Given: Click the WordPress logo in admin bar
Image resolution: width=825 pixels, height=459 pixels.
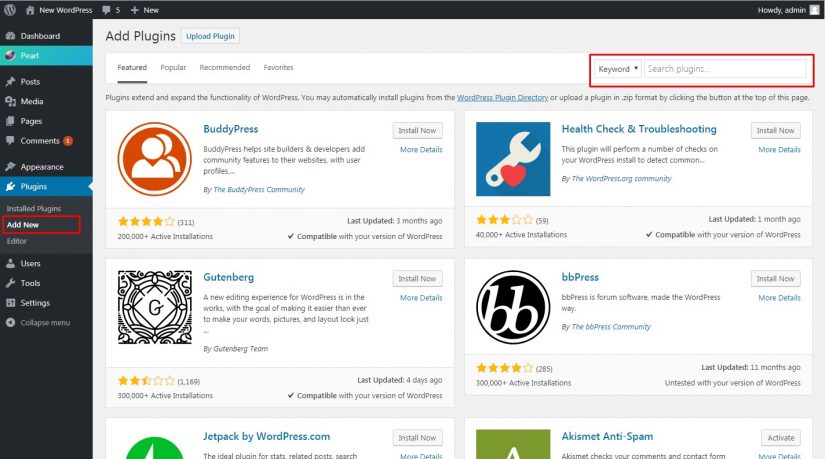Looking at the screenshot, I should 9,9.
